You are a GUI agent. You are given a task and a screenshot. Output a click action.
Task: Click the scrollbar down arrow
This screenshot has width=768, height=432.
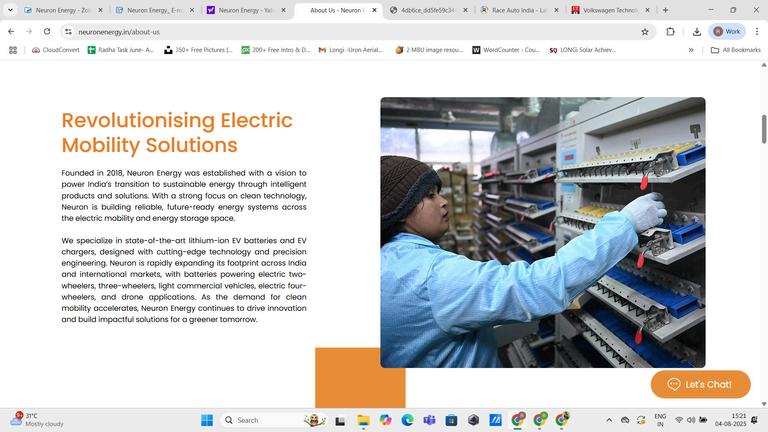point(764,404)
